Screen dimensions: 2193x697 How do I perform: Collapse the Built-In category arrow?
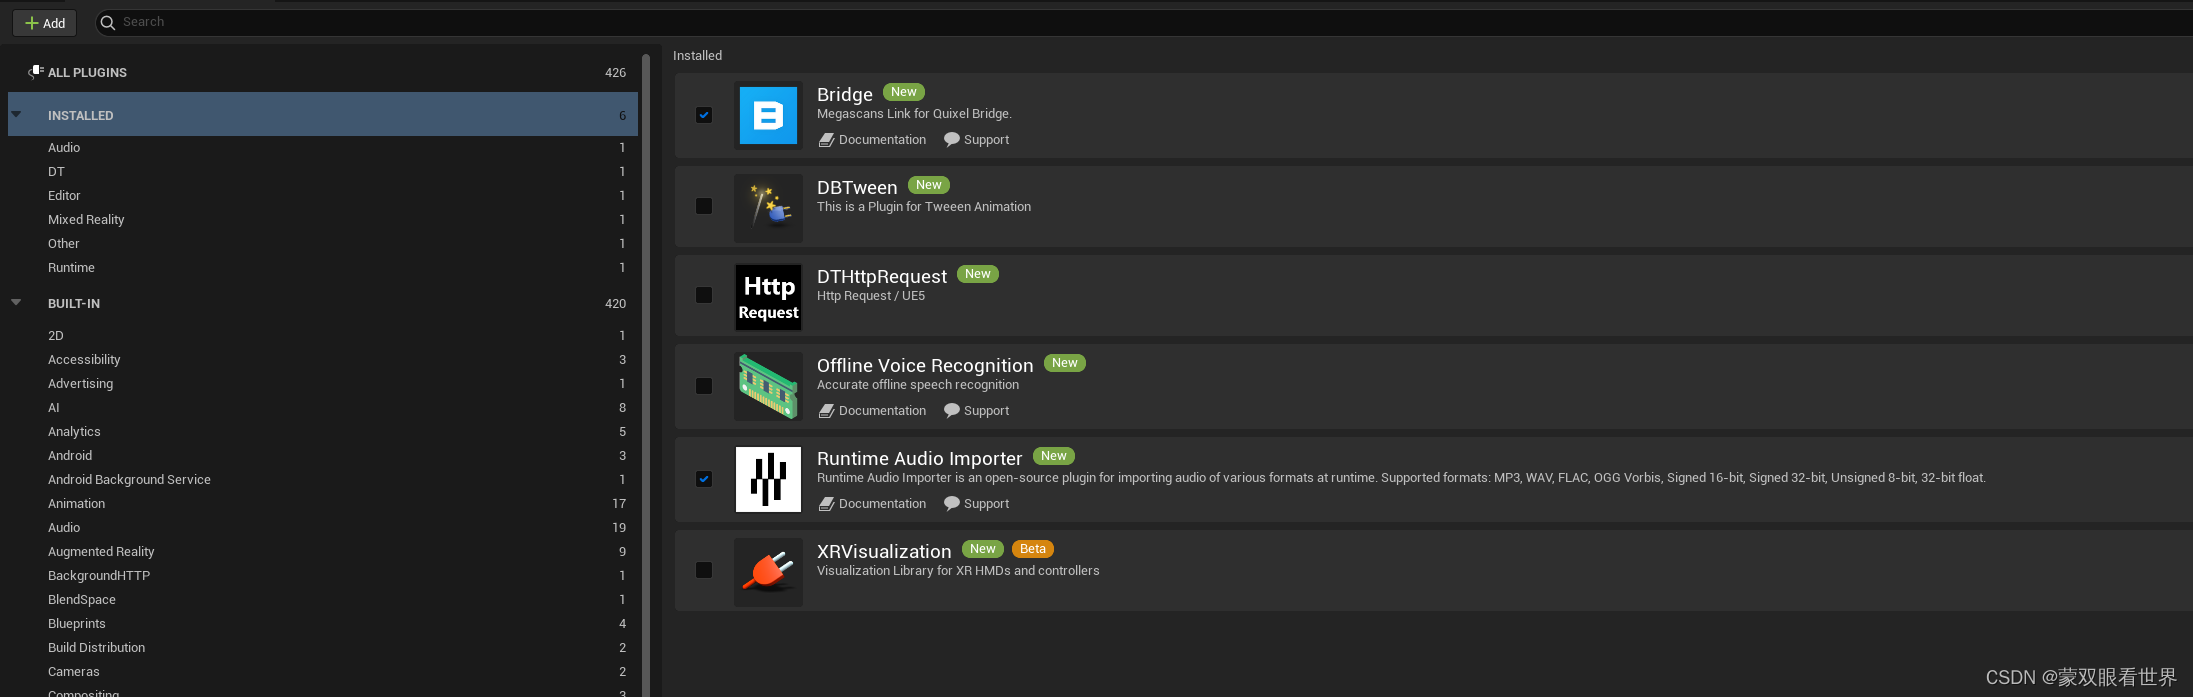(16, 302)
